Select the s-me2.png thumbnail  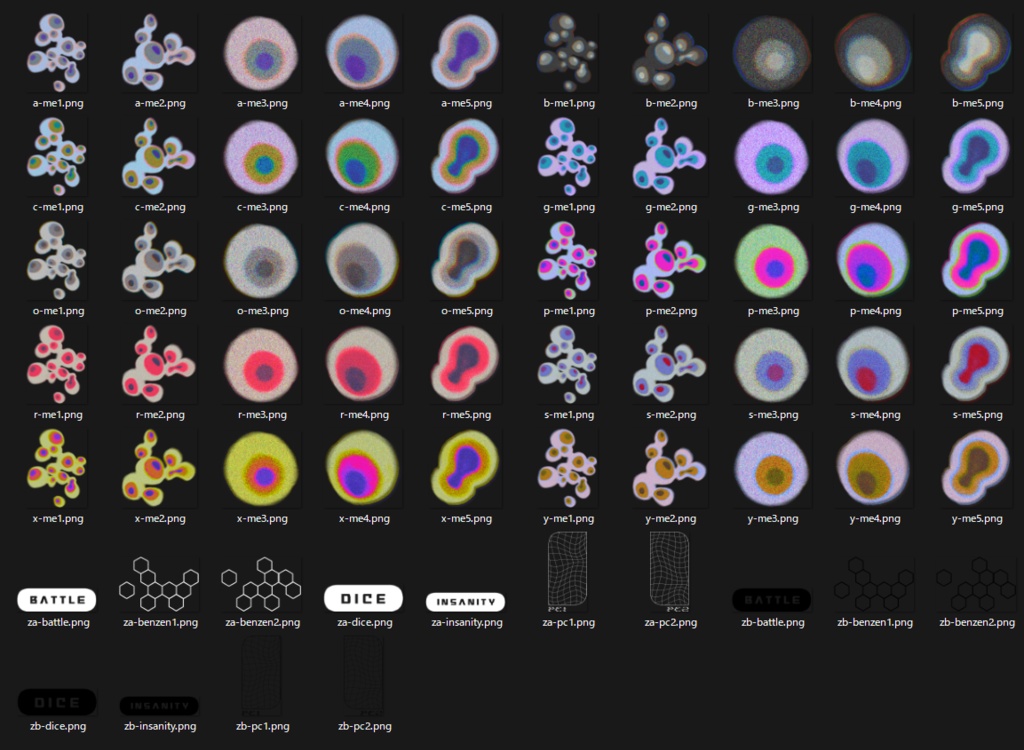pyautogui.click(x=670, y=365)
